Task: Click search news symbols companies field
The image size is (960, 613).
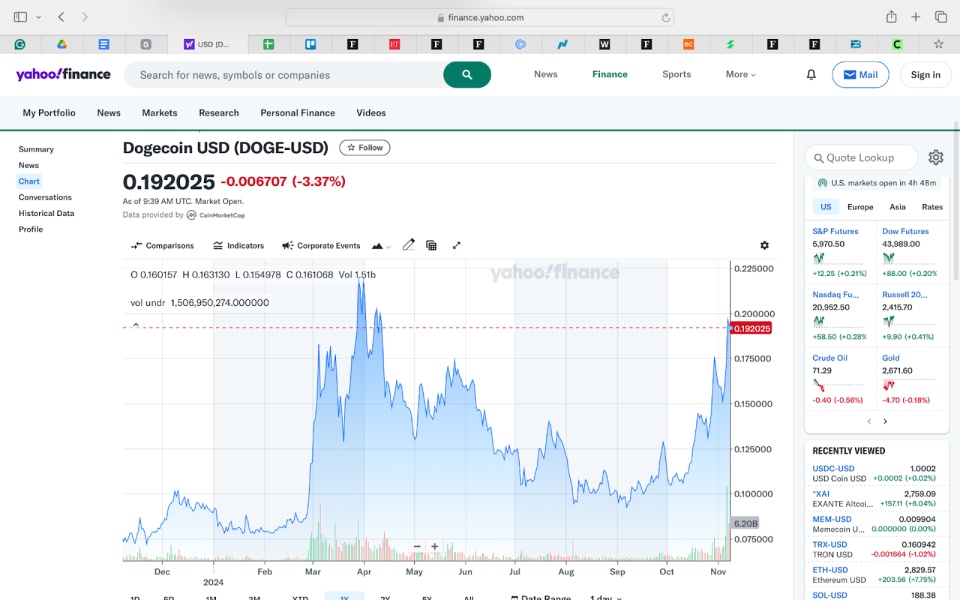Action: [x=283, y=75]
